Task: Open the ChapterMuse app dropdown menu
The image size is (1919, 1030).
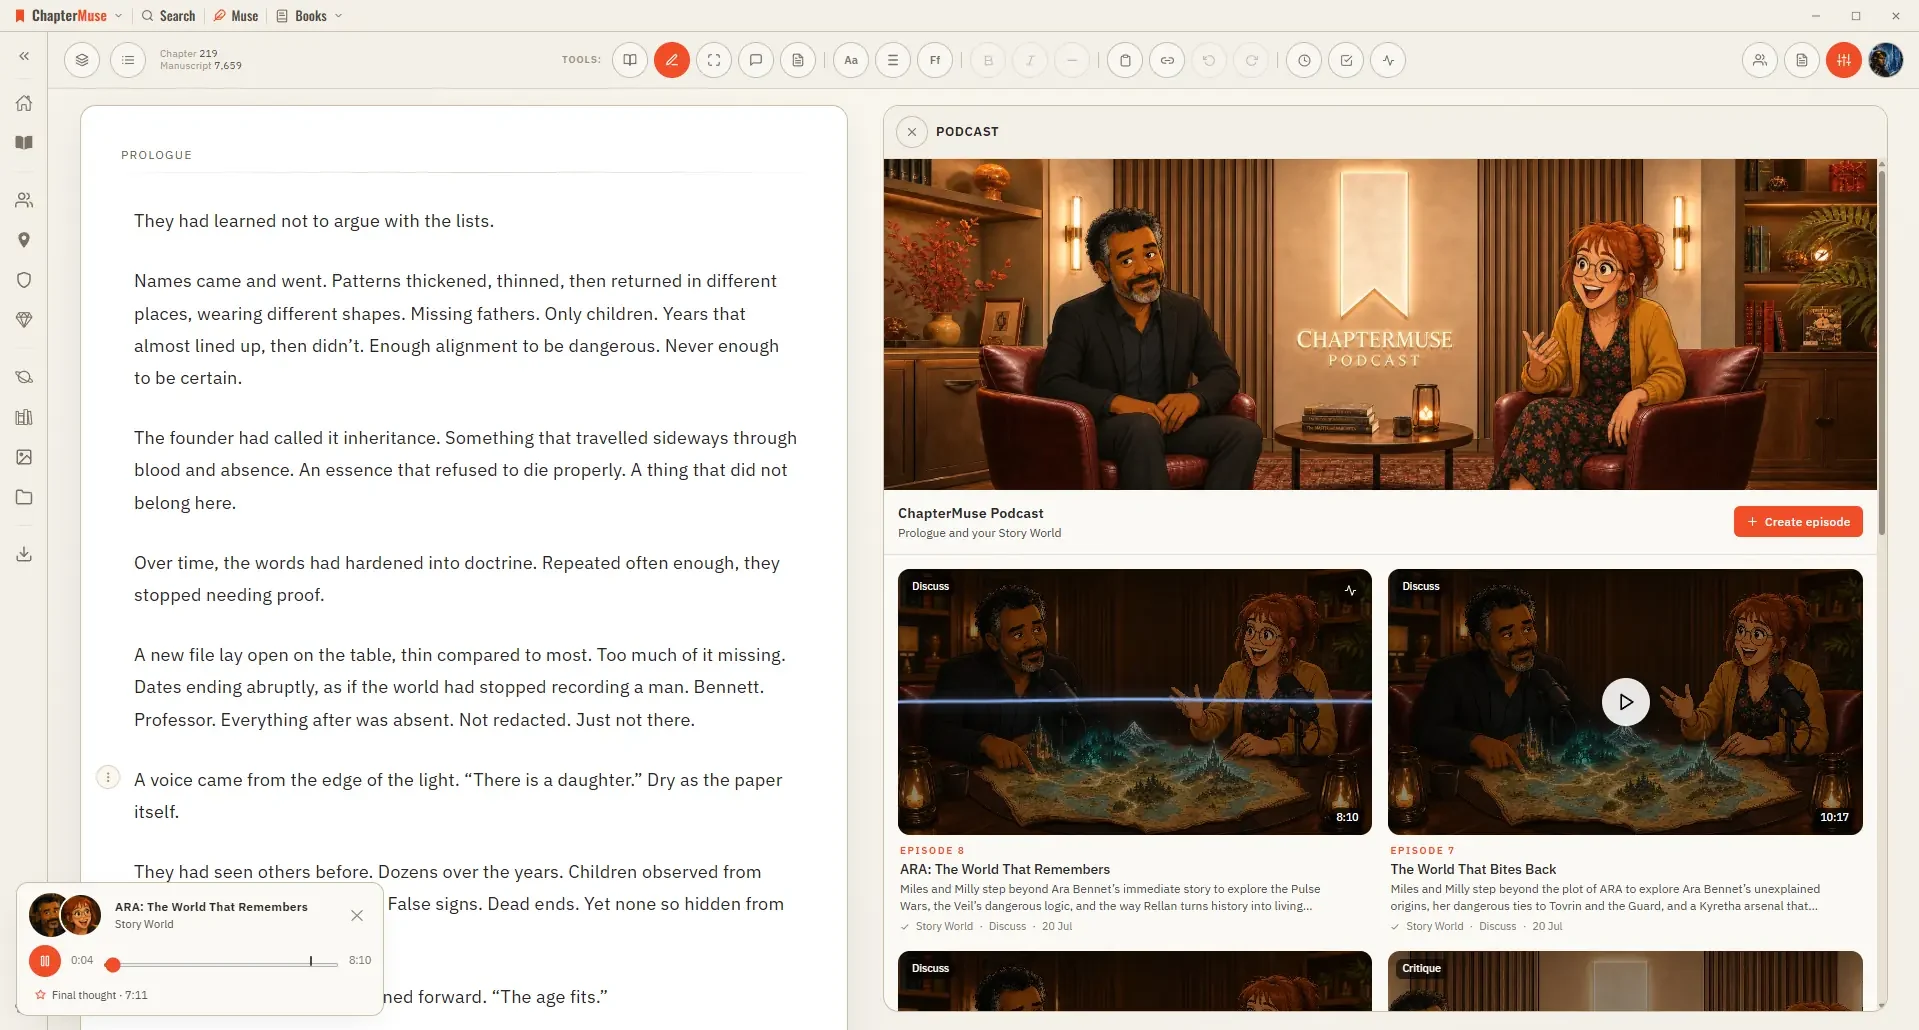Action: pyautogui.click(x=68, y=16)
